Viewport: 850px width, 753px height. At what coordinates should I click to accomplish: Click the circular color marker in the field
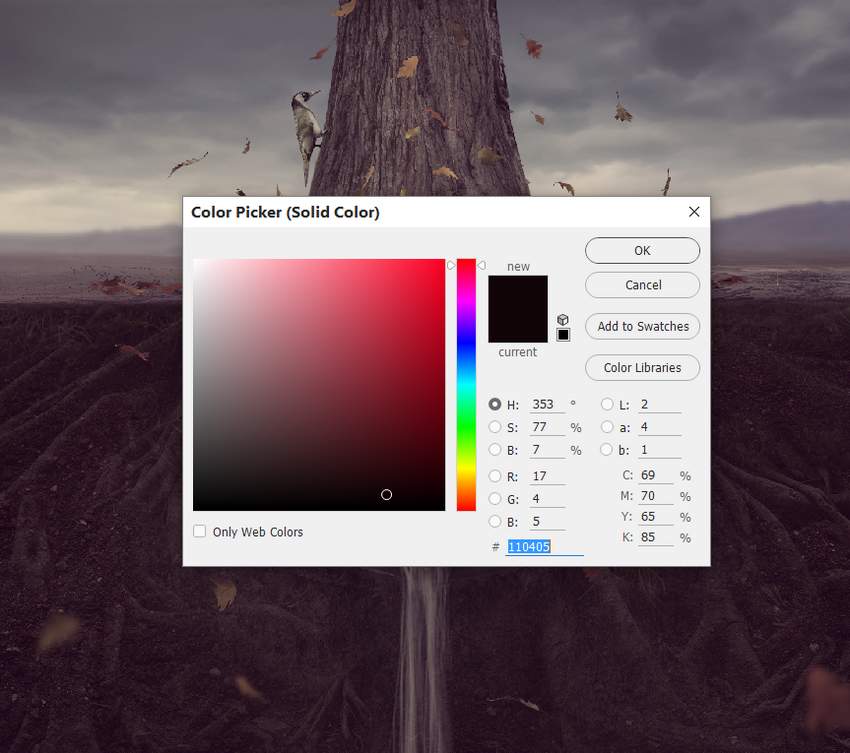click(x=387, y=494)
